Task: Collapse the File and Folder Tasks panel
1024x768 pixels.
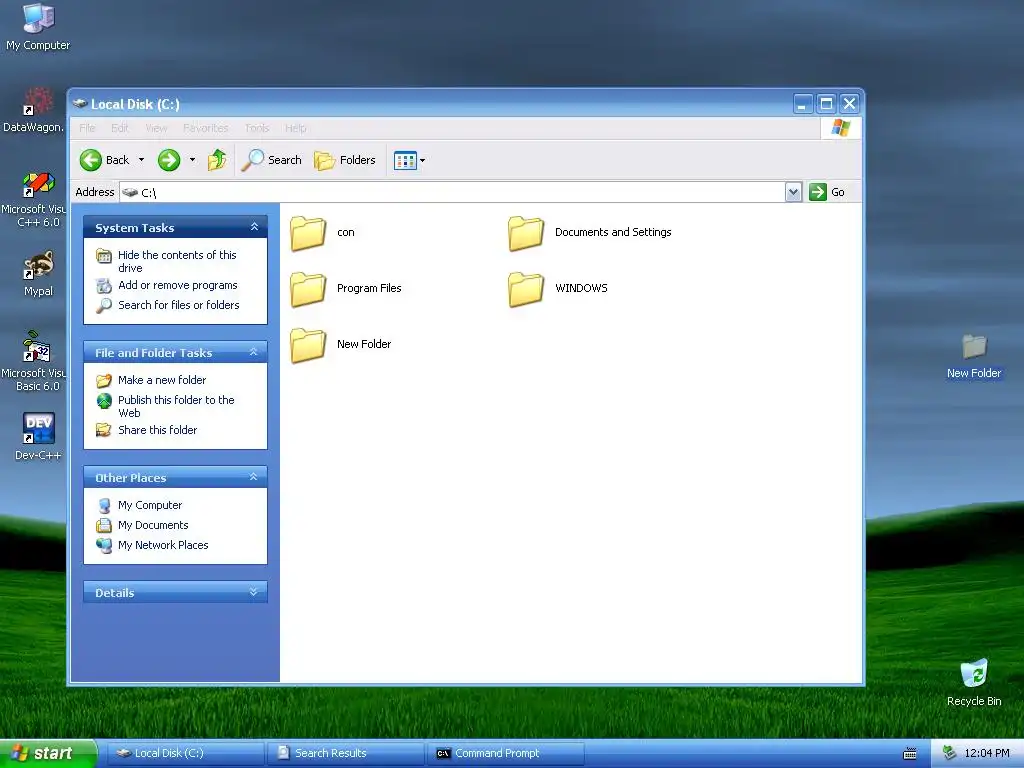Action: 253,352
